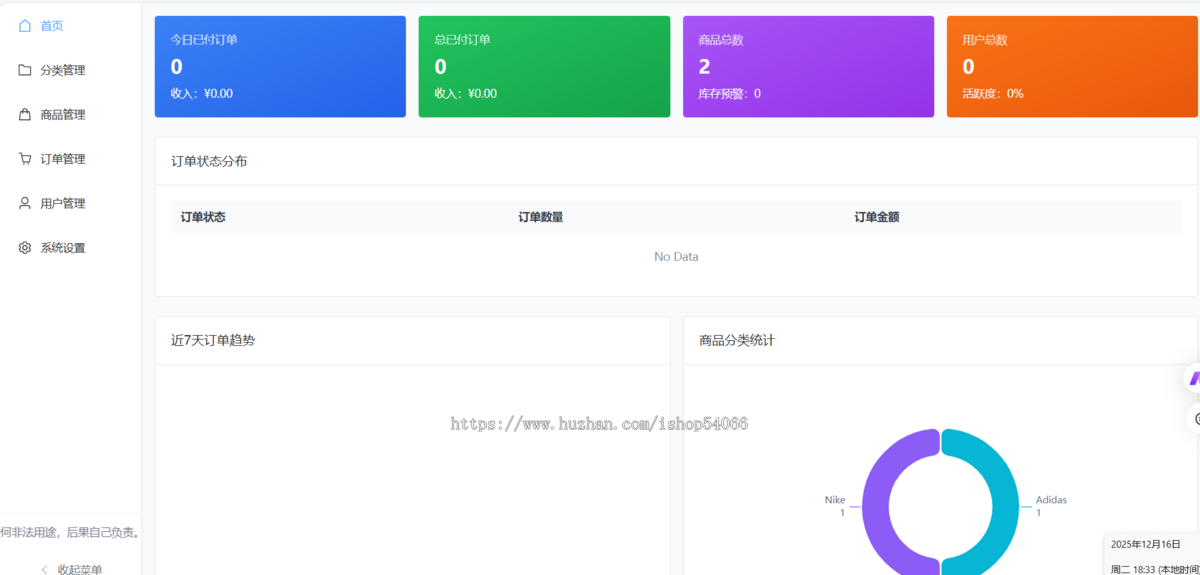This screenshot has width=1200, height=575.
Task: Click the purple 商品总数 card
Action: pos(808,67)
